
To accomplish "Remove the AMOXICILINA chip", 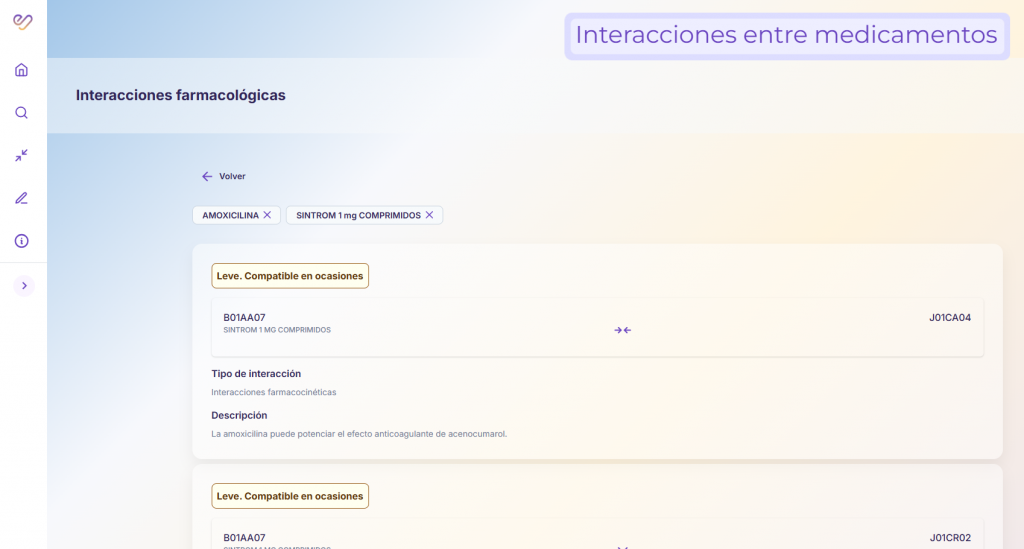I will click(x=267, y=215).
